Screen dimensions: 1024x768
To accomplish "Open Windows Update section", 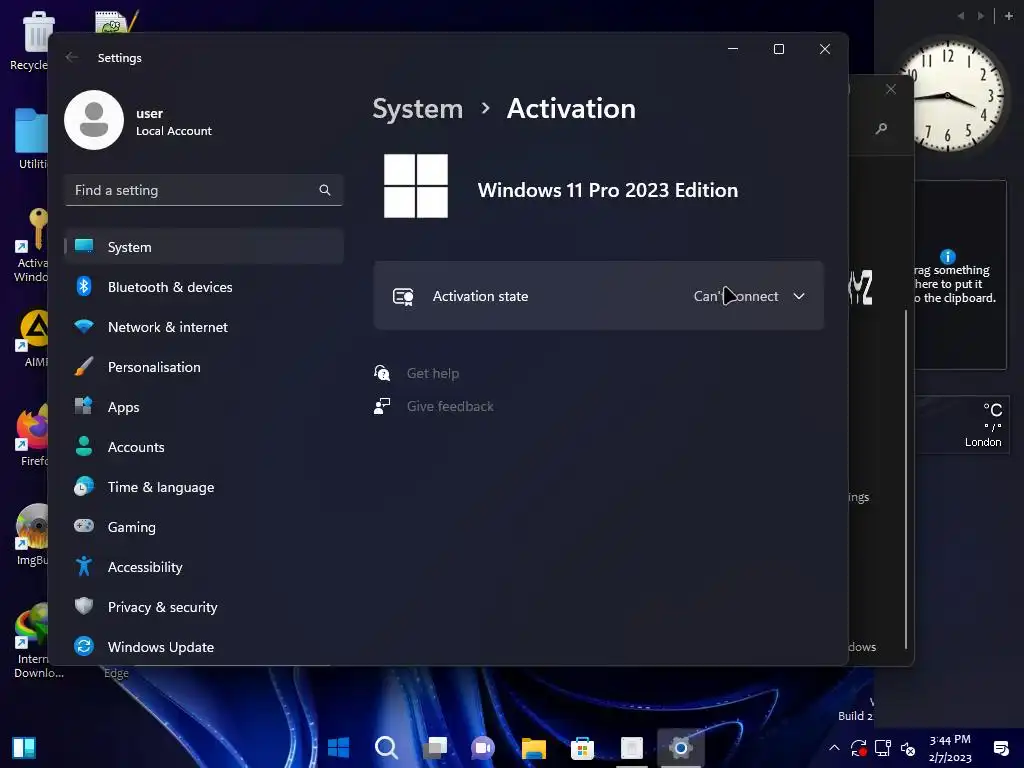I will click(x=204, y=647).
